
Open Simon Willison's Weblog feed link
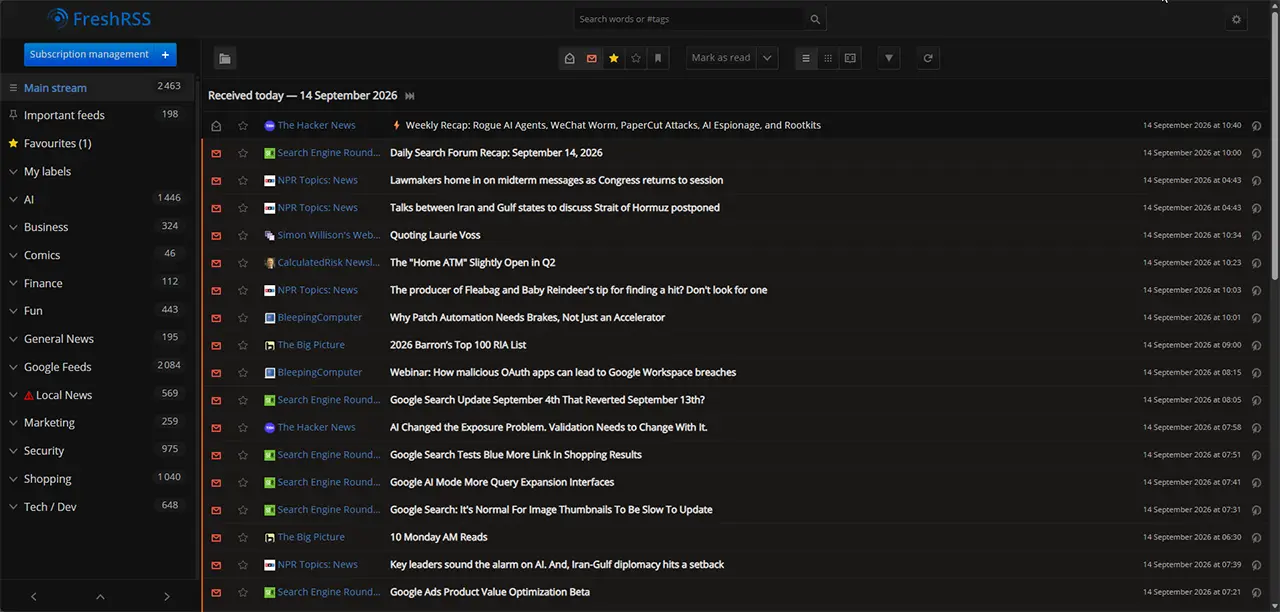coord(322,235)
